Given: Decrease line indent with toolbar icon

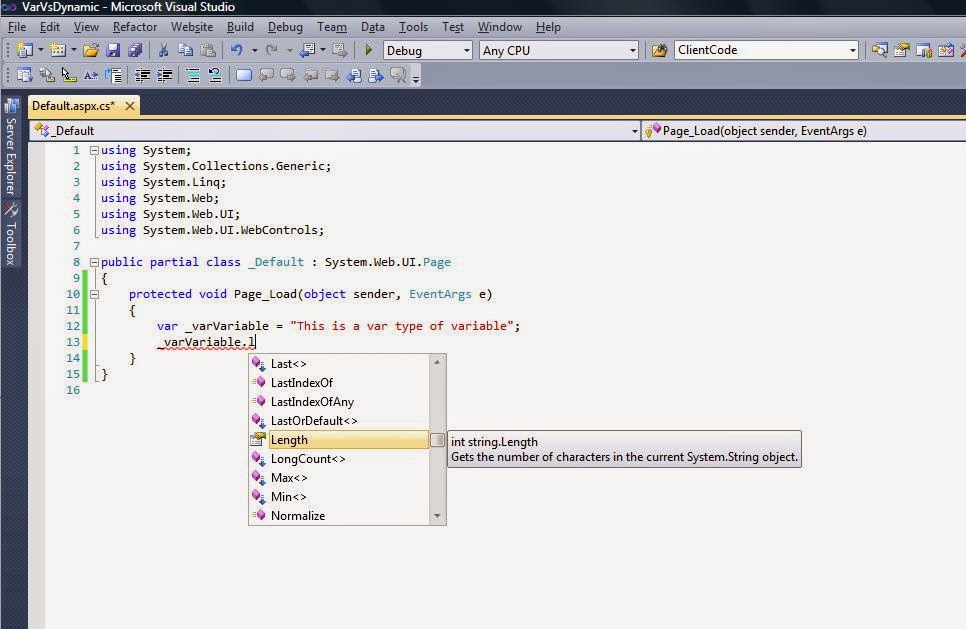Looking at the screenshot, I should pyautogui.click(x=142, y=75).
